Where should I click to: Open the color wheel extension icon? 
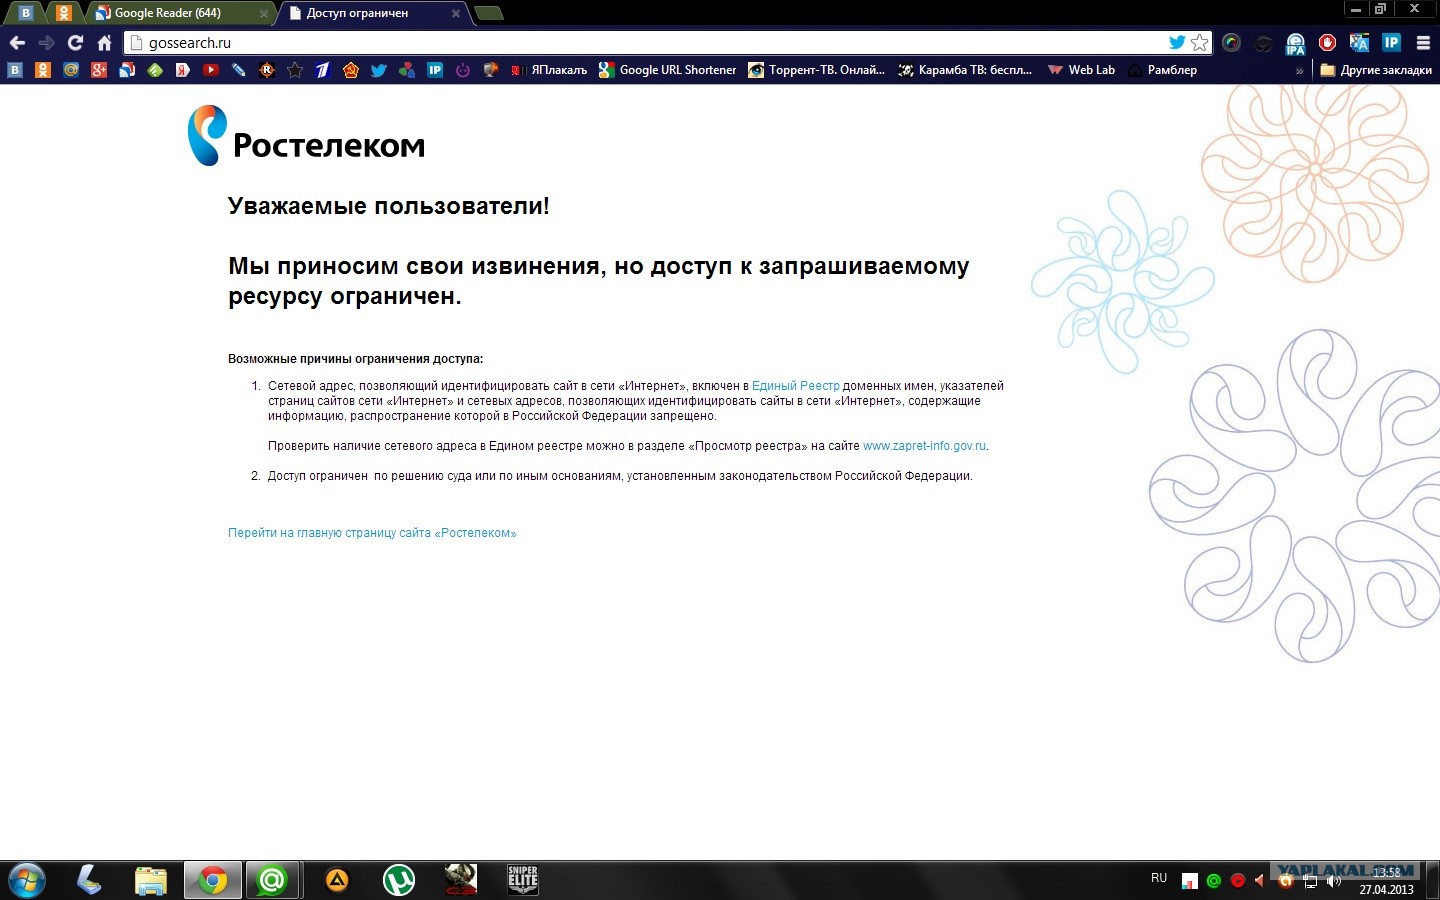[x=1231, y=43]
